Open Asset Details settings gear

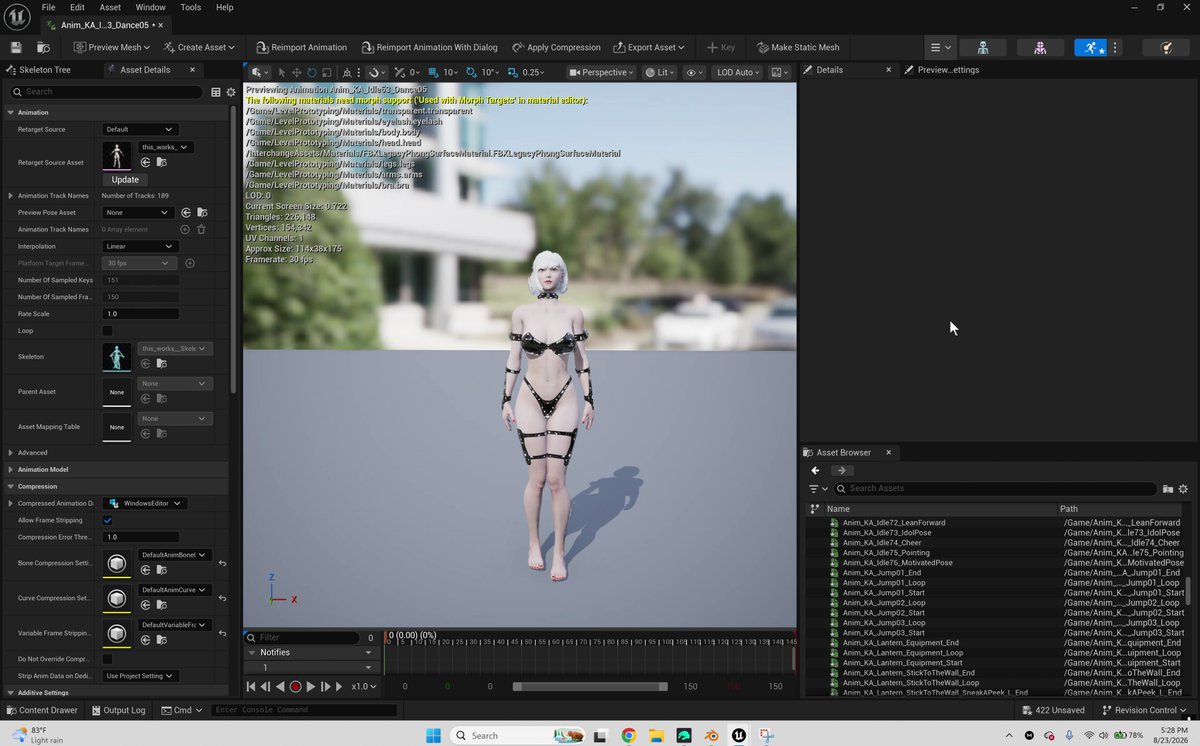231,92
